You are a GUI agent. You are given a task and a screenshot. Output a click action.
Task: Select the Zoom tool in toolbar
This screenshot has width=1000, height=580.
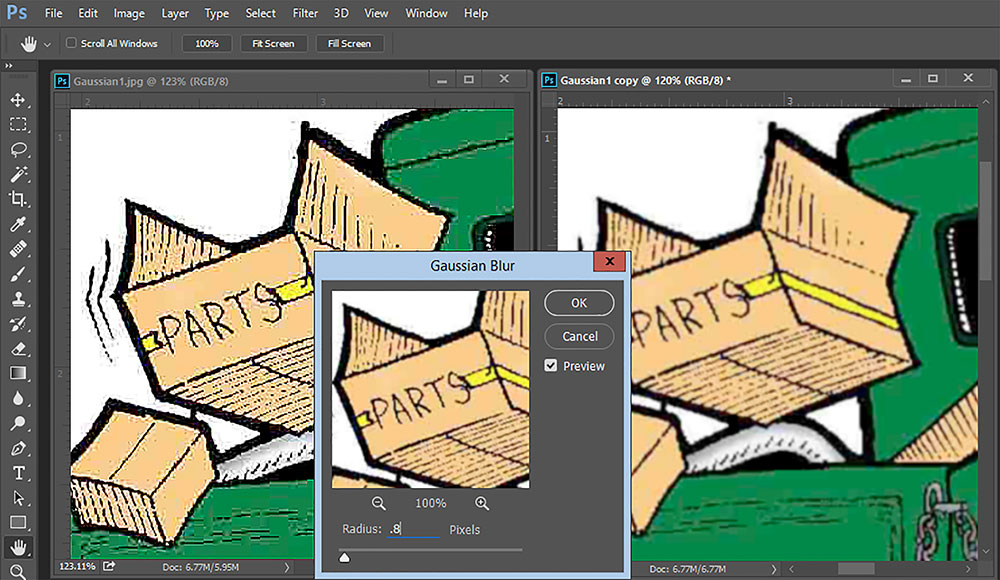point(18,571)
